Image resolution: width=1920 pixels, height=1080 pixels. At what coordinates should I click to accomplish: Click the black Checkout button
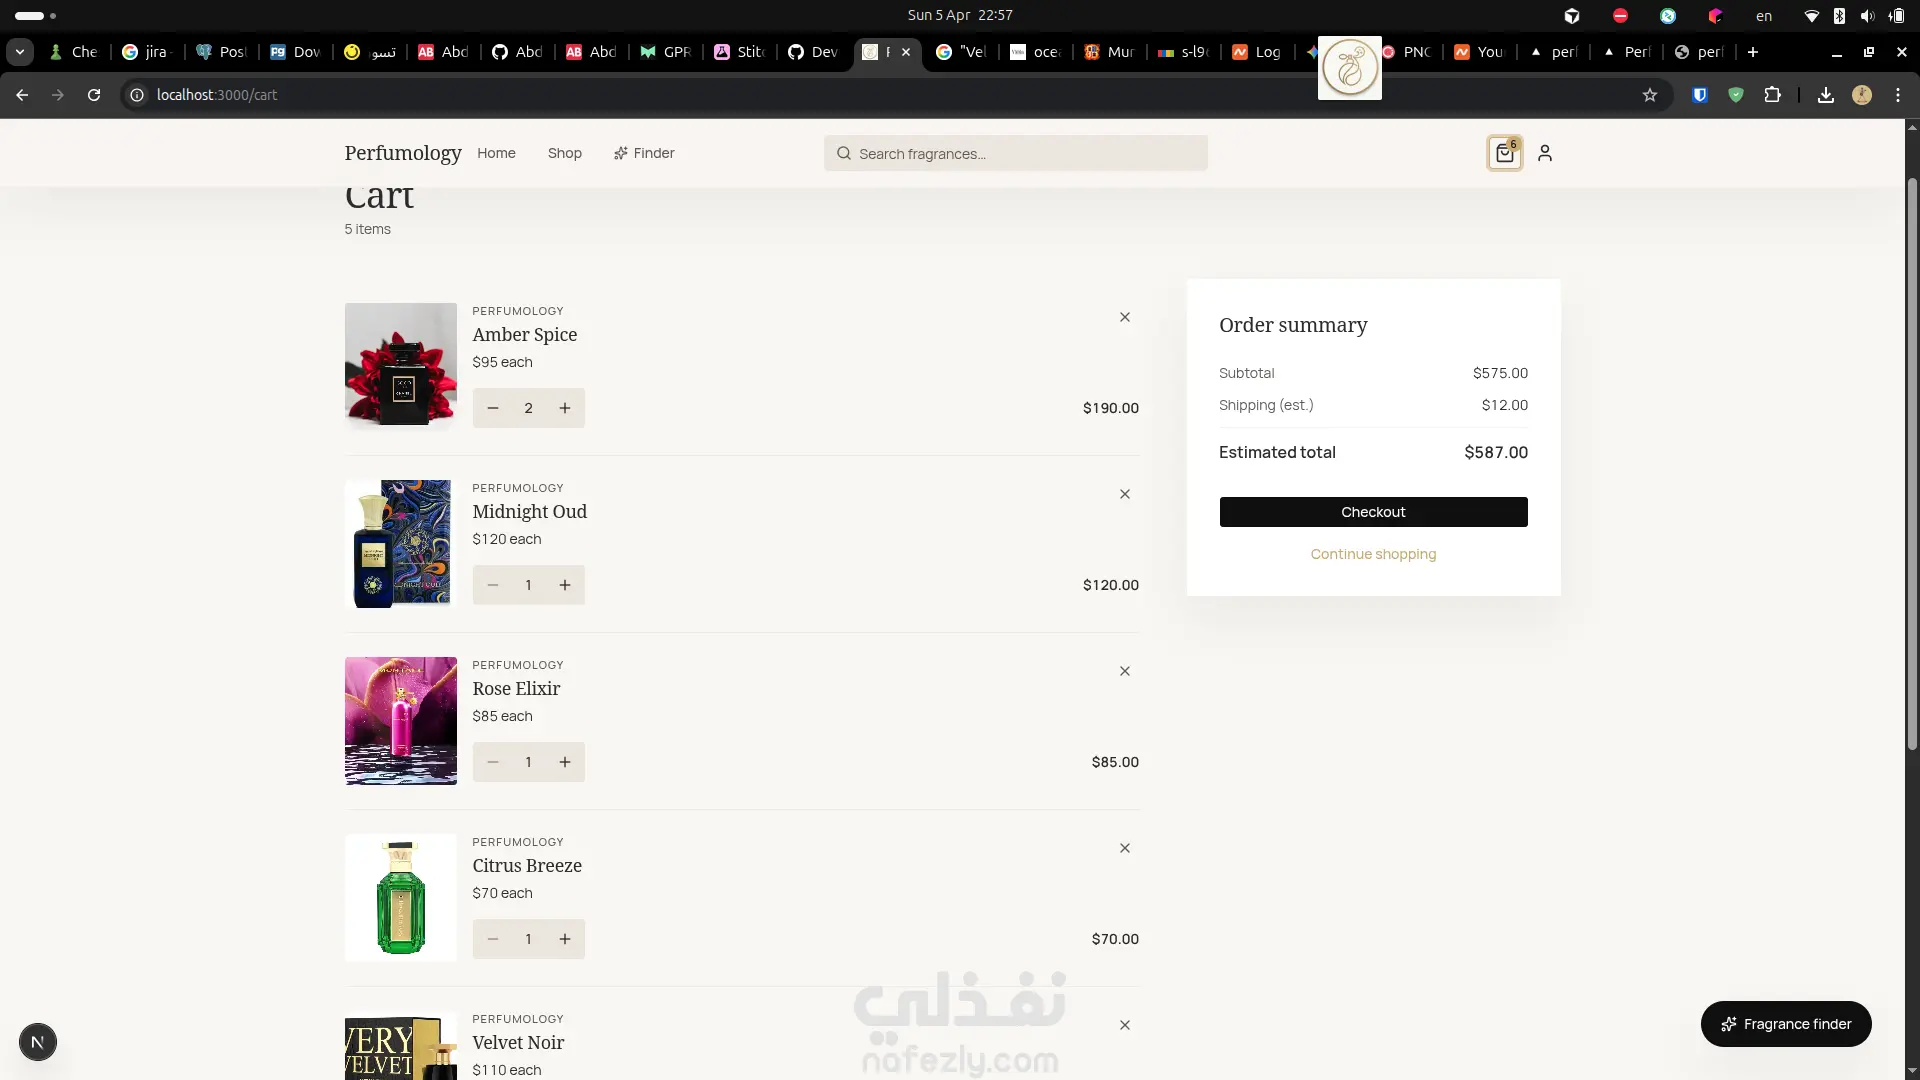1373,512
